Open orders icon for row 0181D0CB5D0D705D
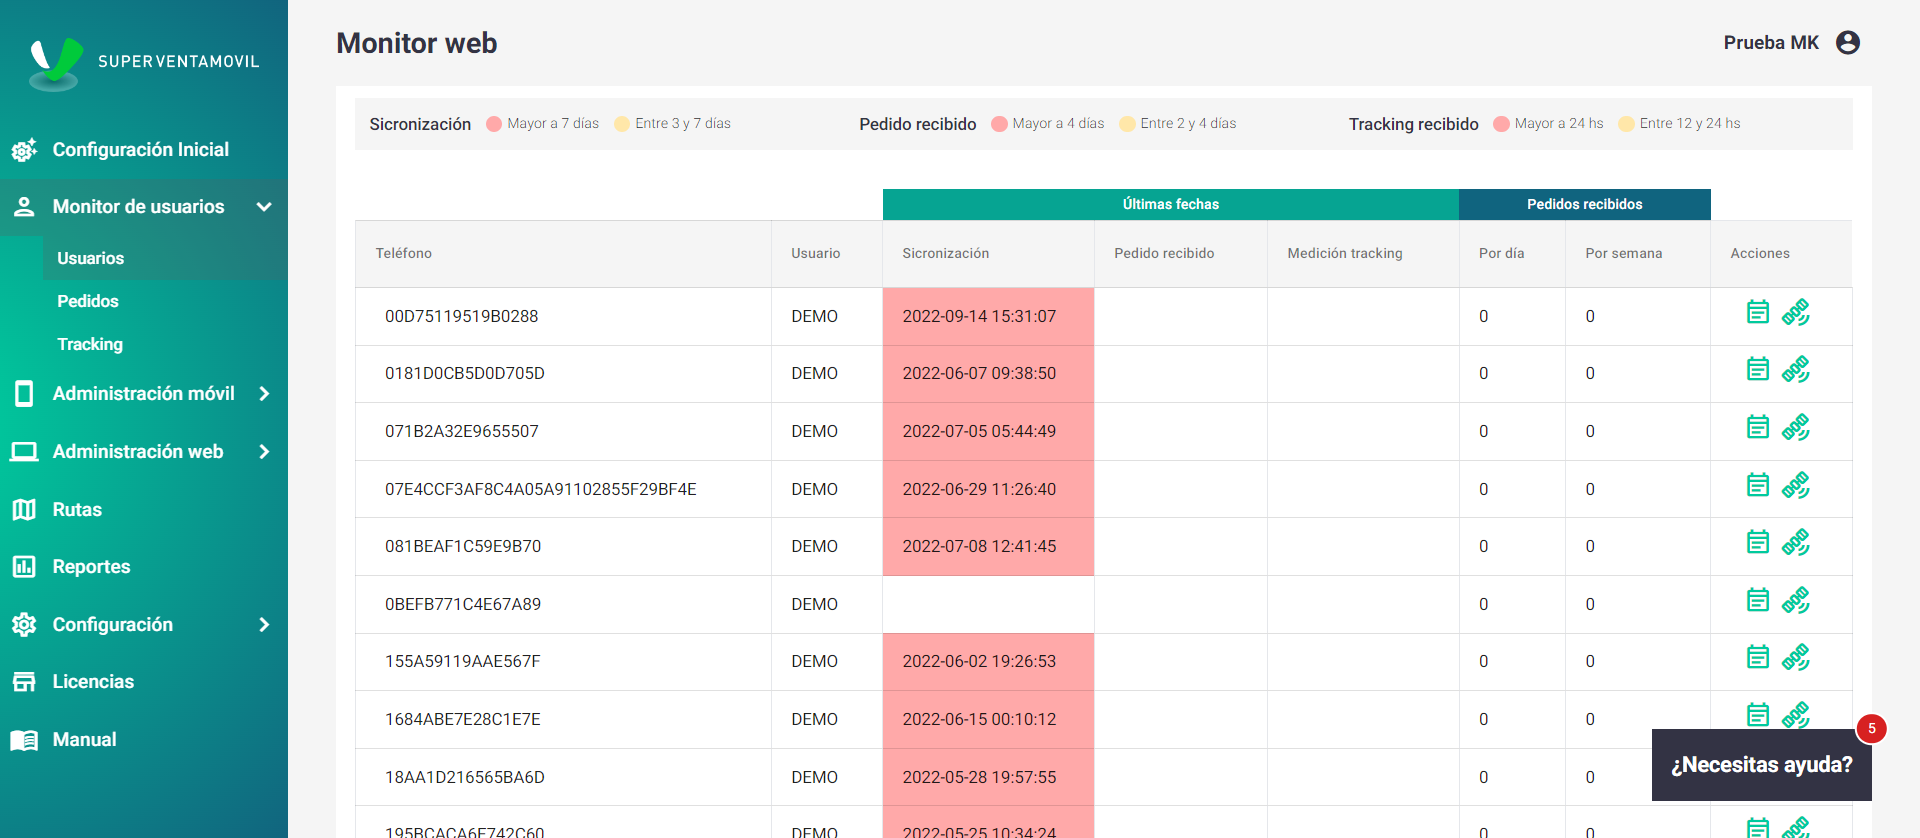1920x838 pixels. click(1758, 369)
